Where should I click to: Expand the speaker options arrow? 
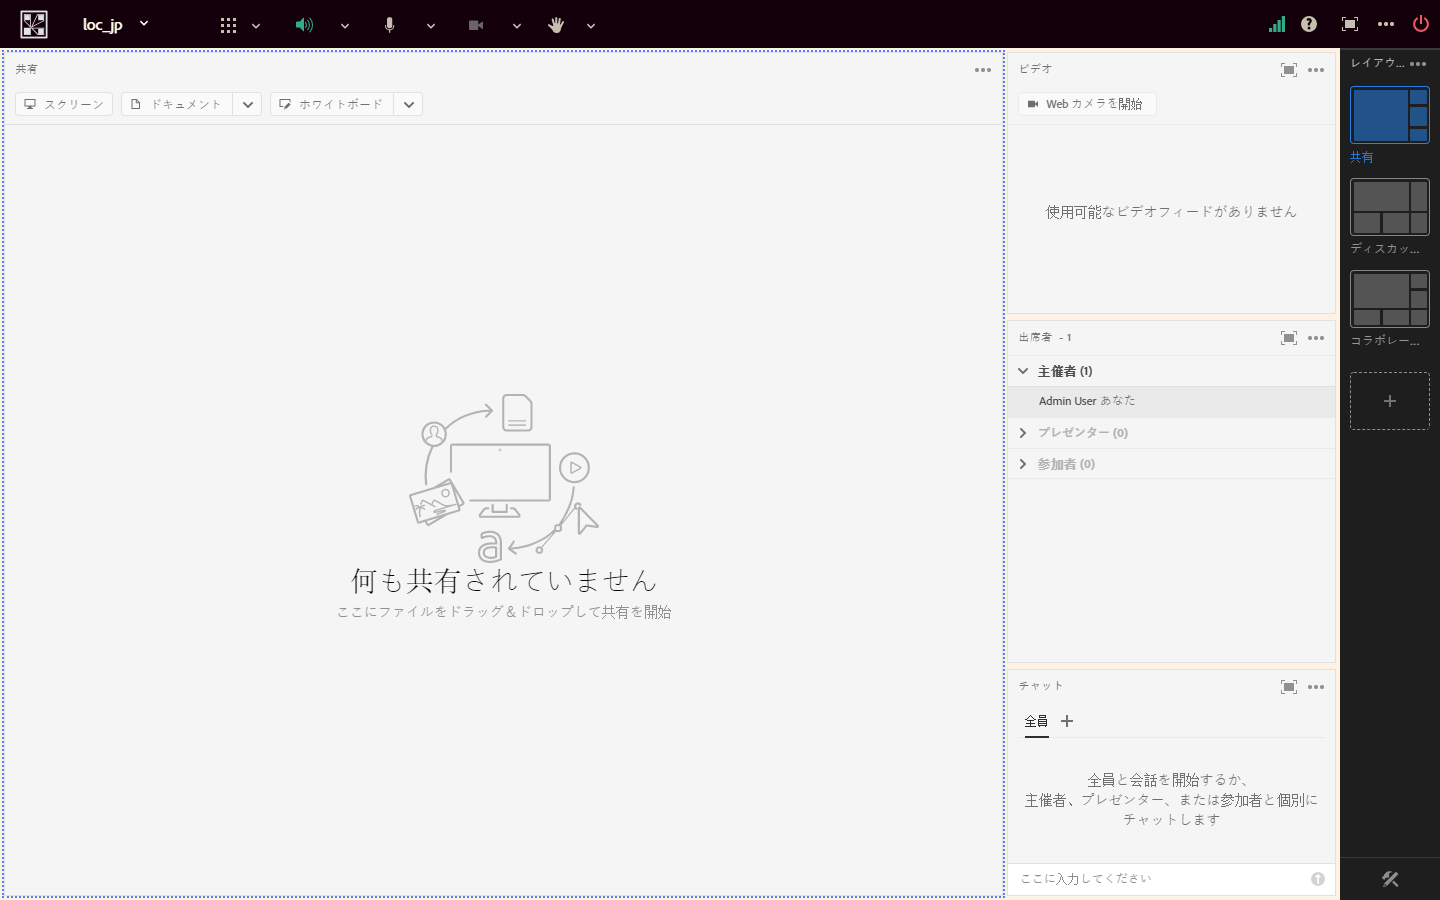(345, 26)
